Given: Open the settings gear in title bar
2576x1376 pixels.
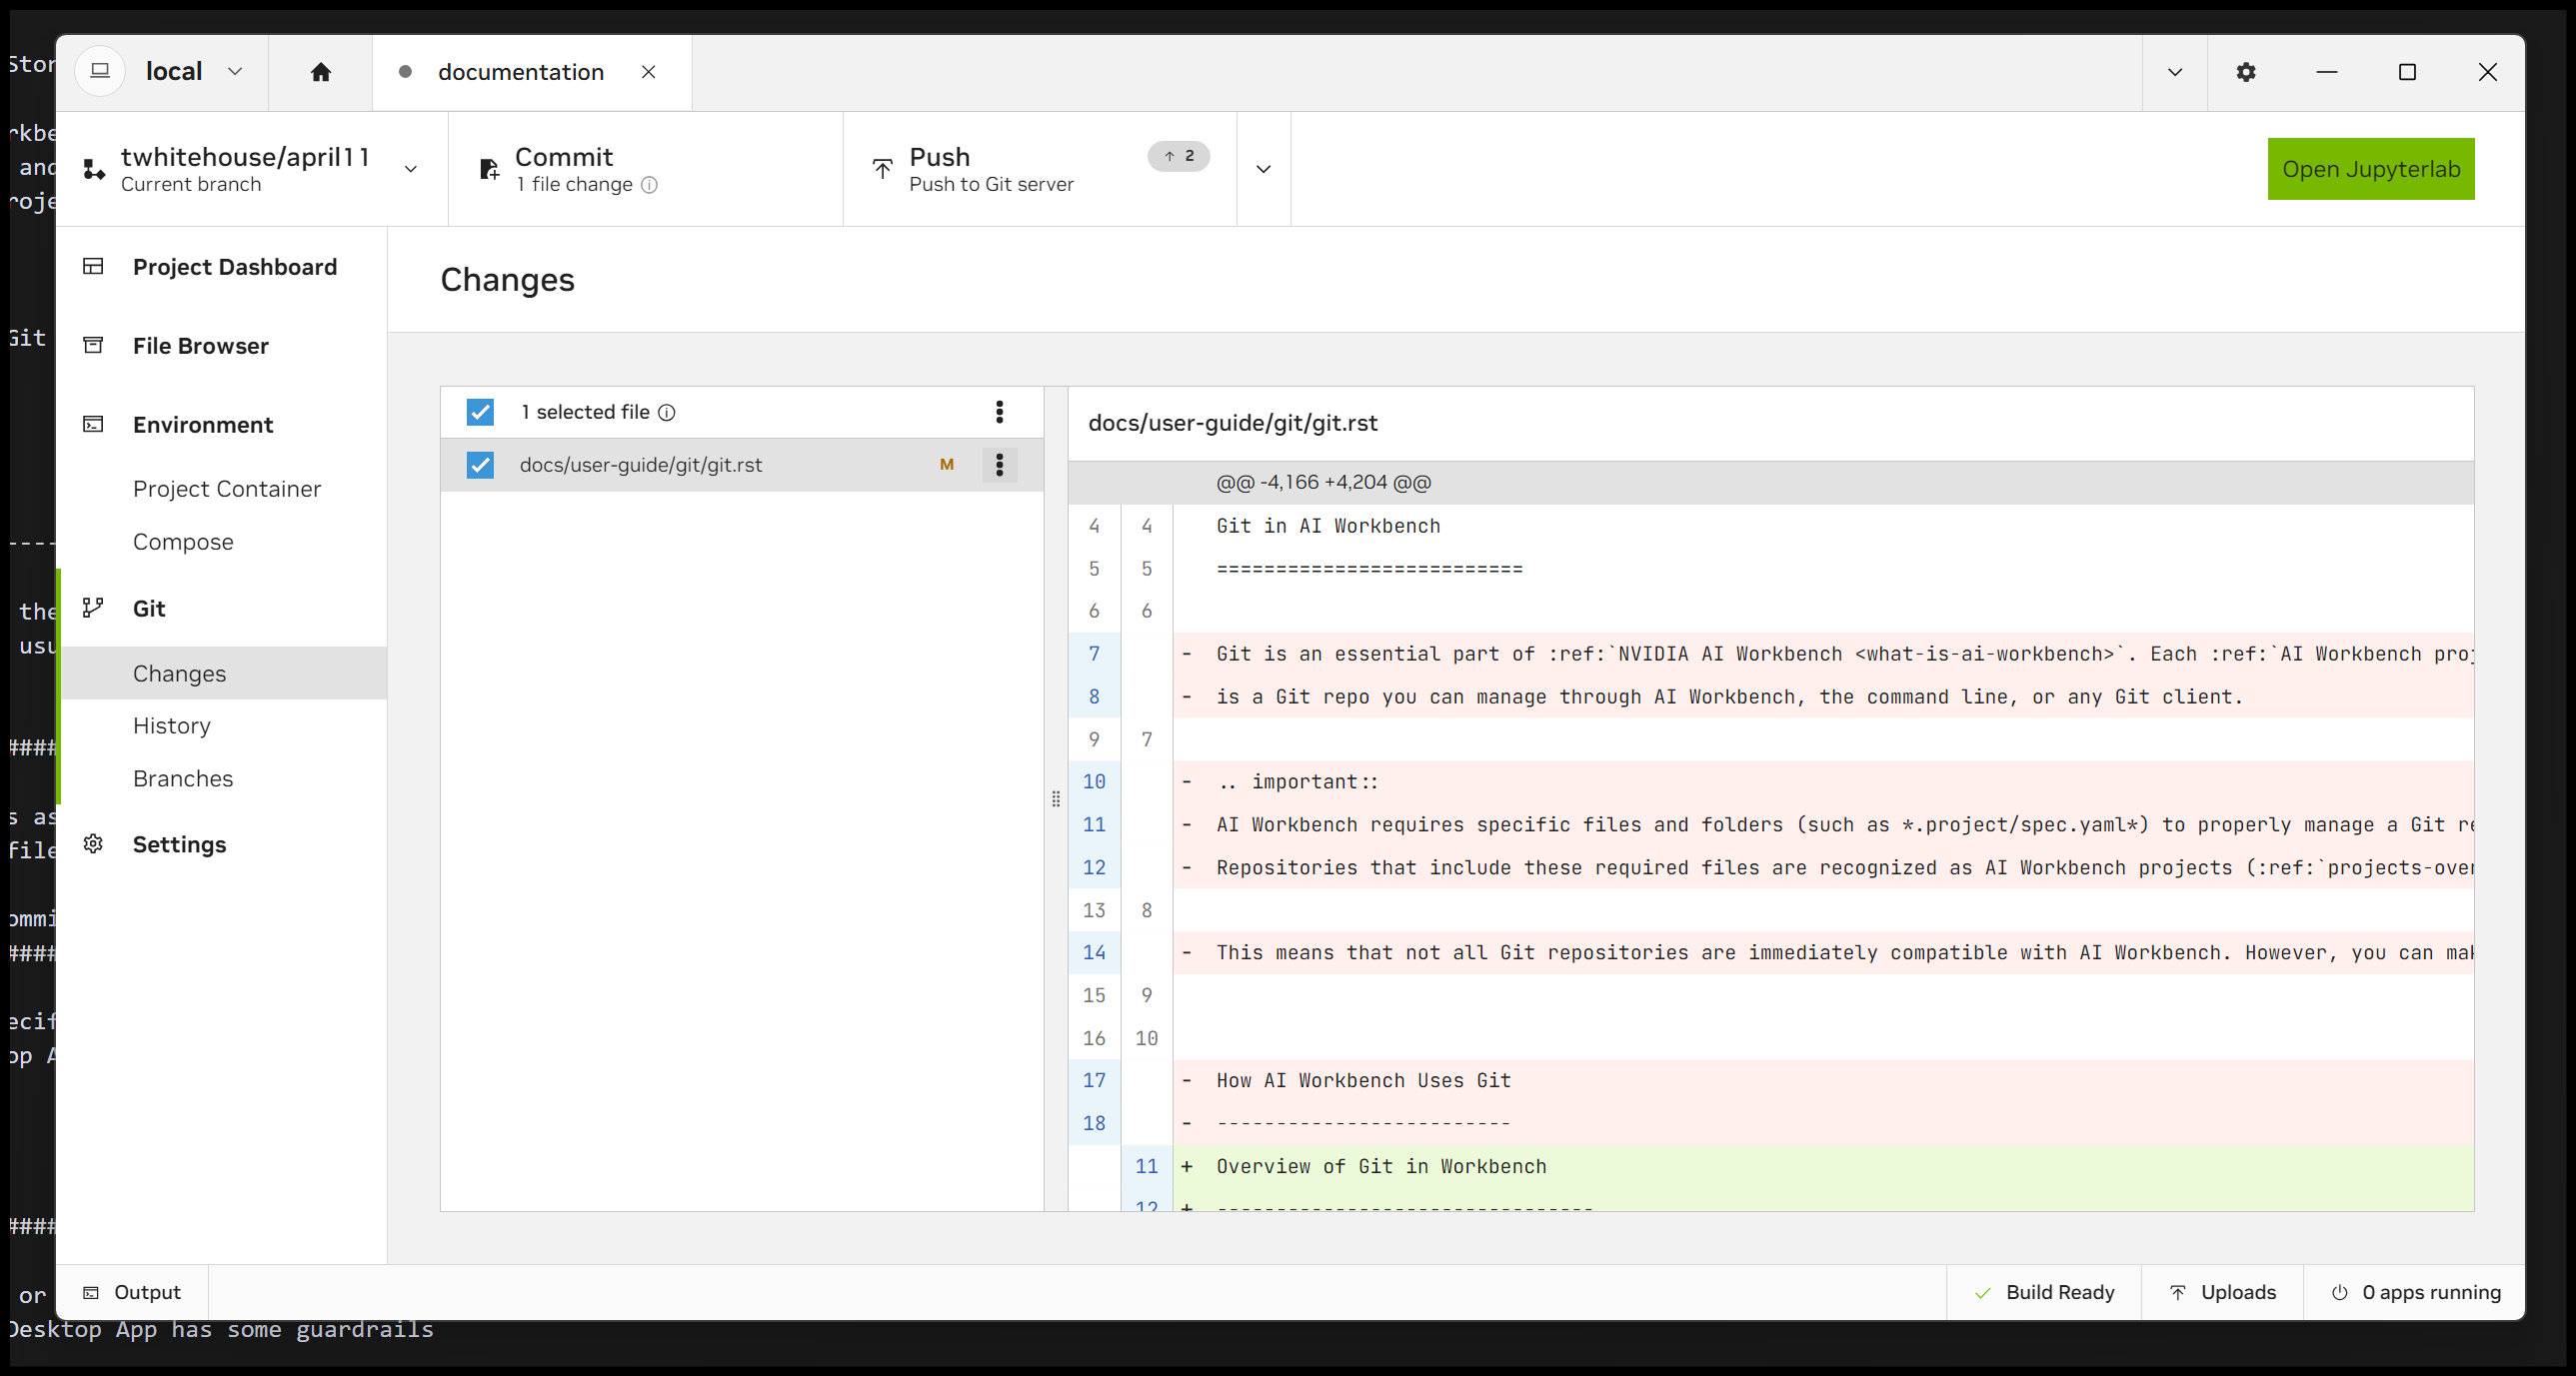Looking at the screenshot, I should coord(2246,72).
